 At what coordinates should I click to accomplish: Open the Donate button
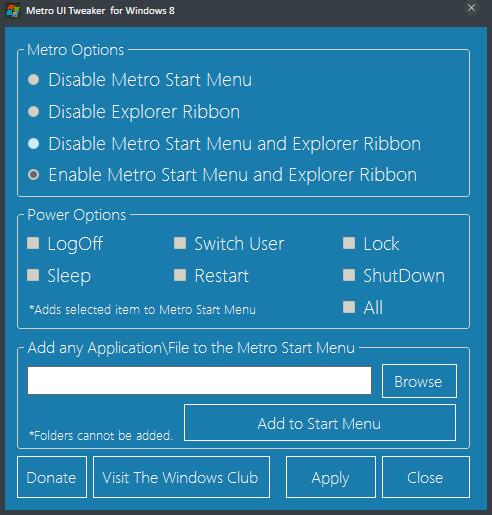click(x=52, y=477)
